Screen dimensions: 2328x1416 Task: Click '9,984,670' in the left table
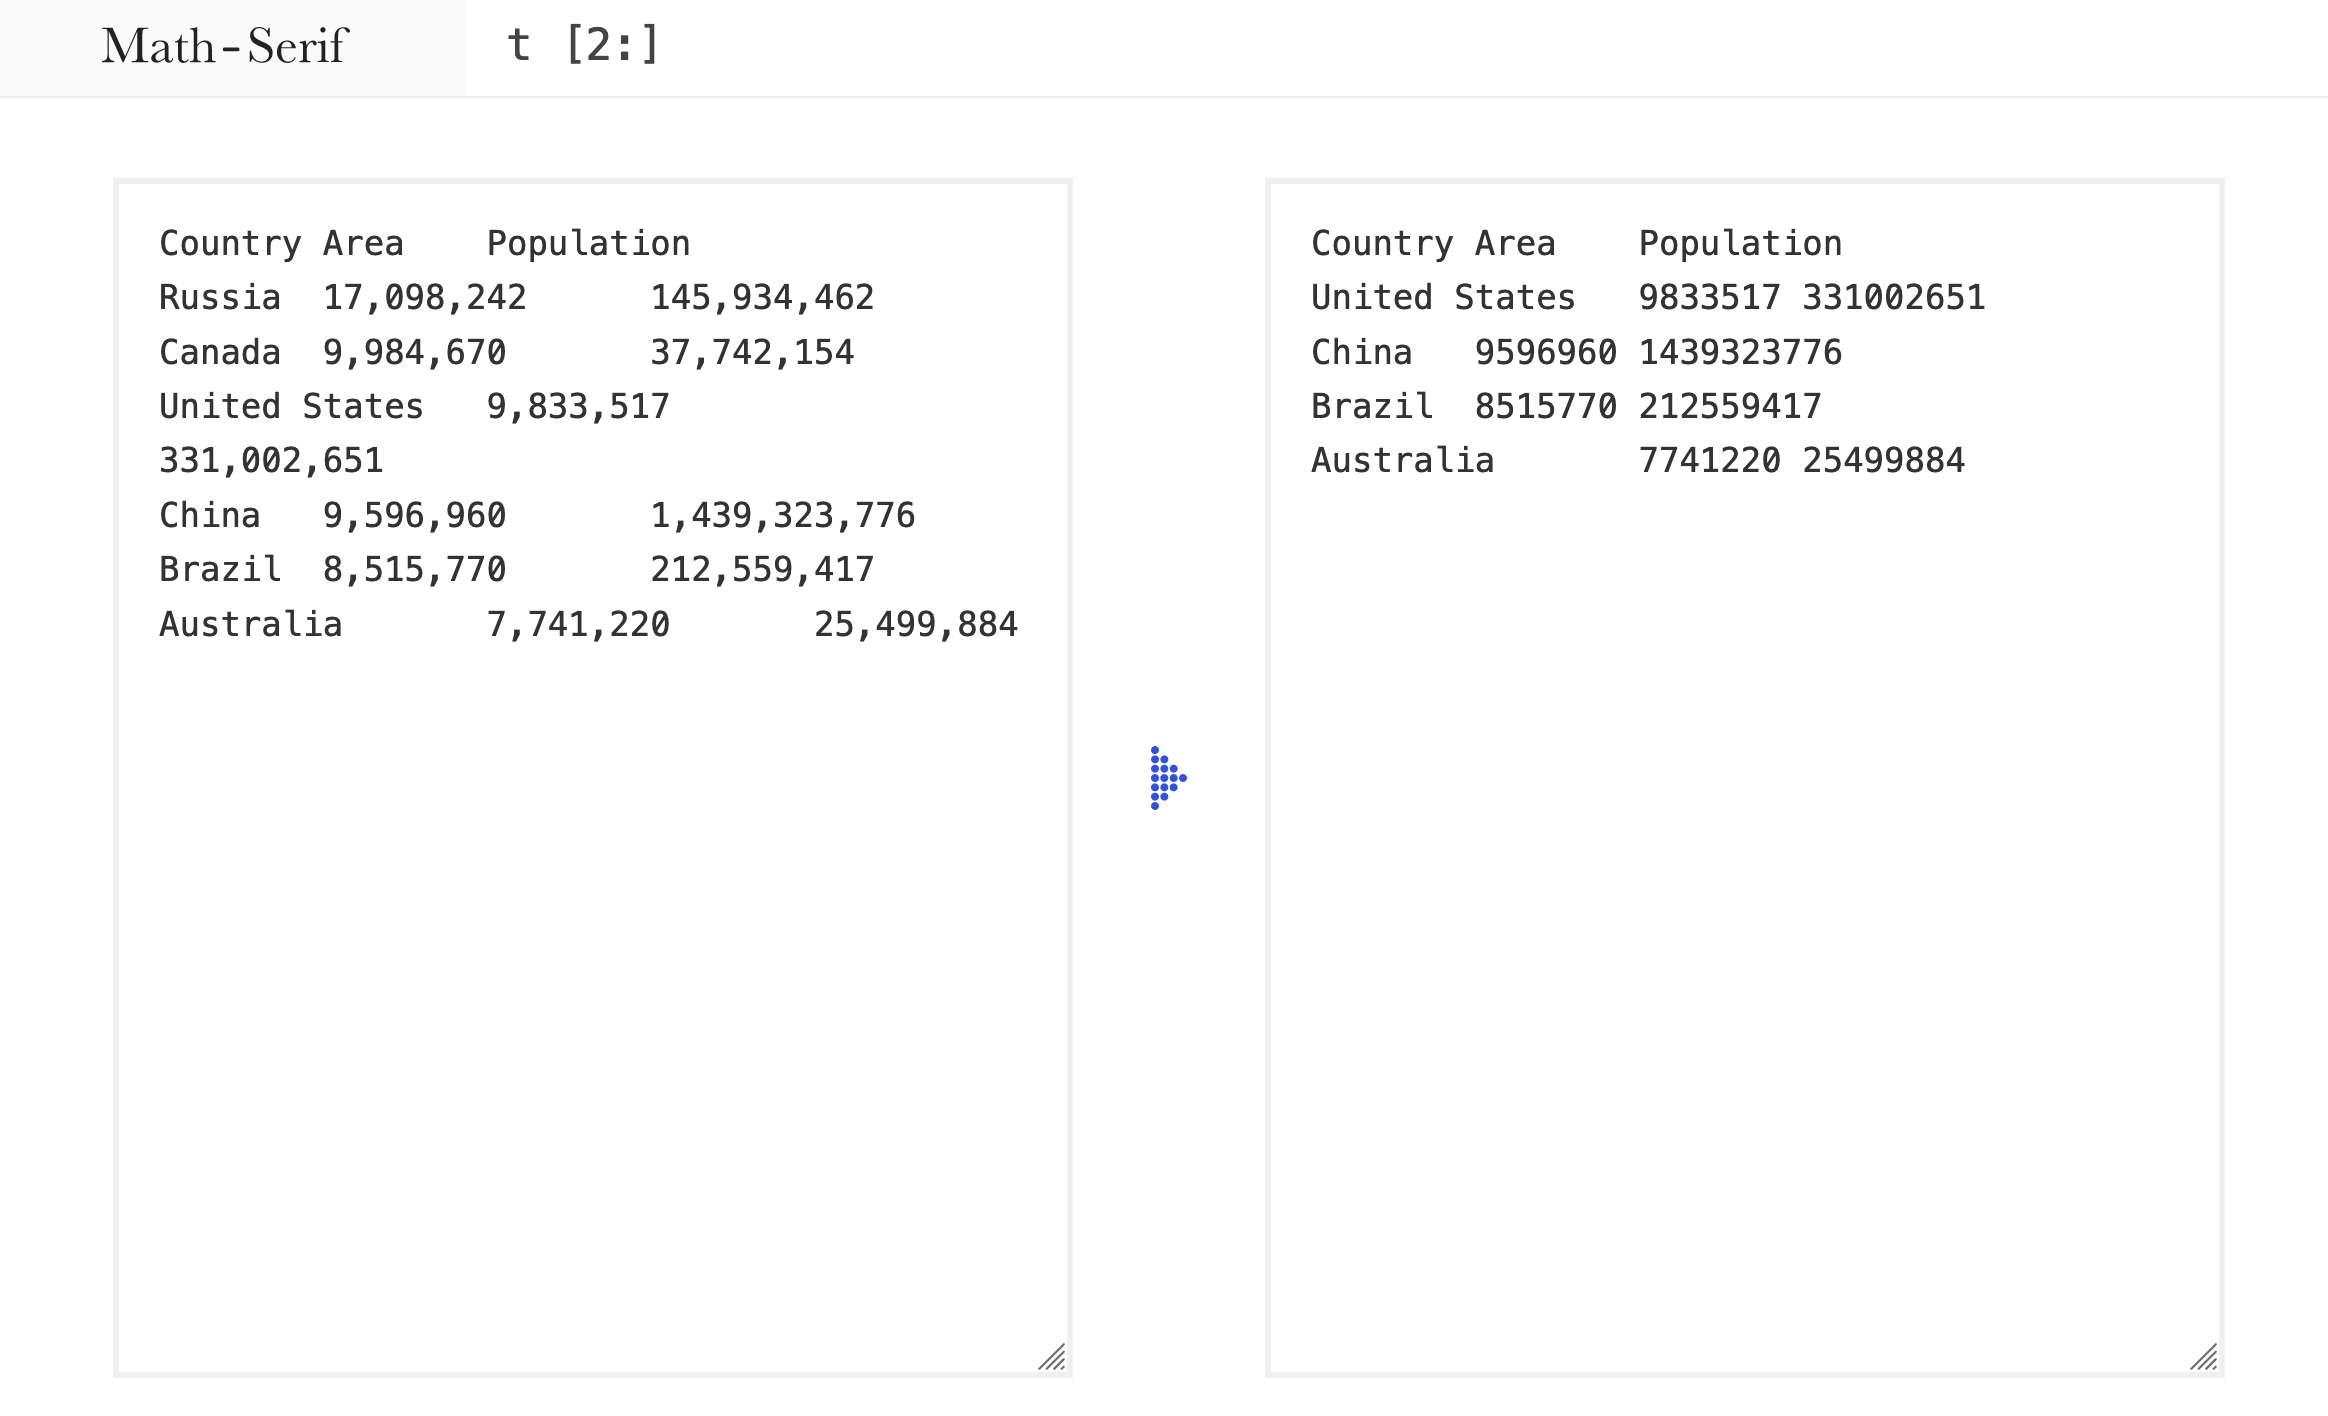[x=414, y=353]
